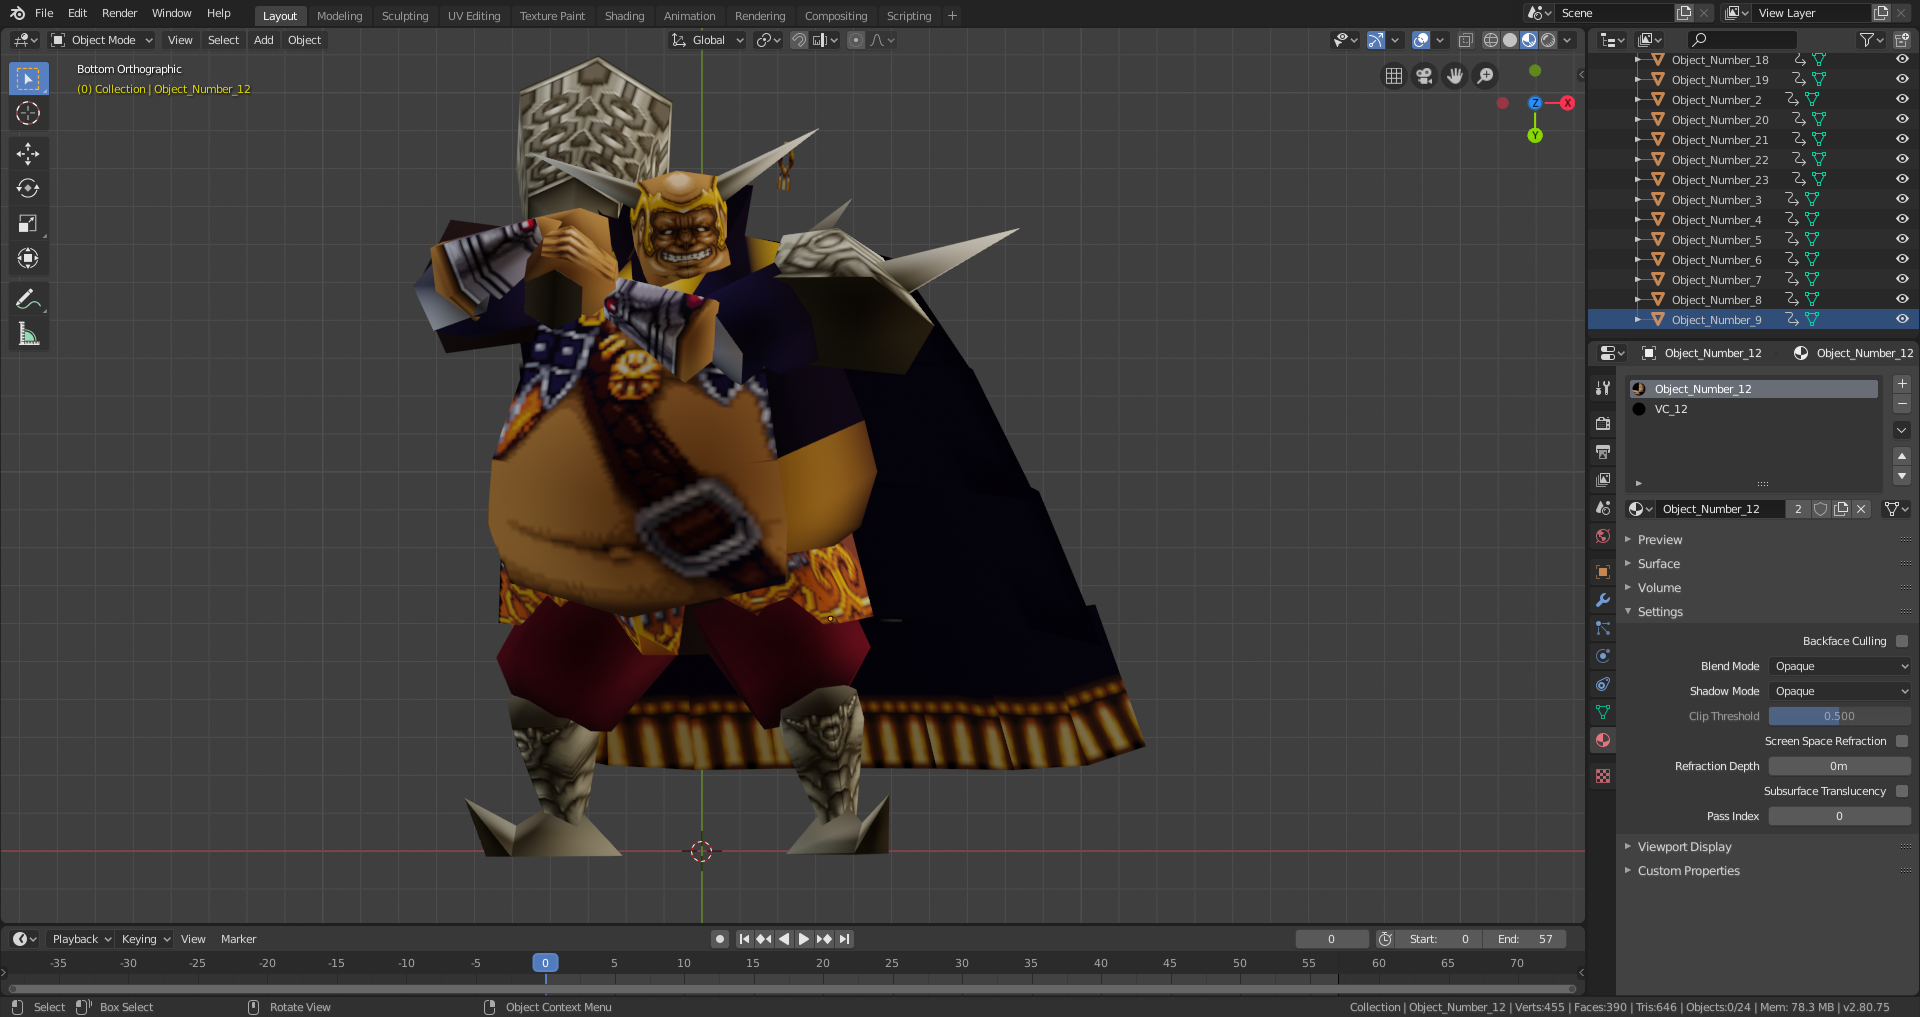Click the End frame field
The image size is (1920, 1017).
tap(1526, 939)
